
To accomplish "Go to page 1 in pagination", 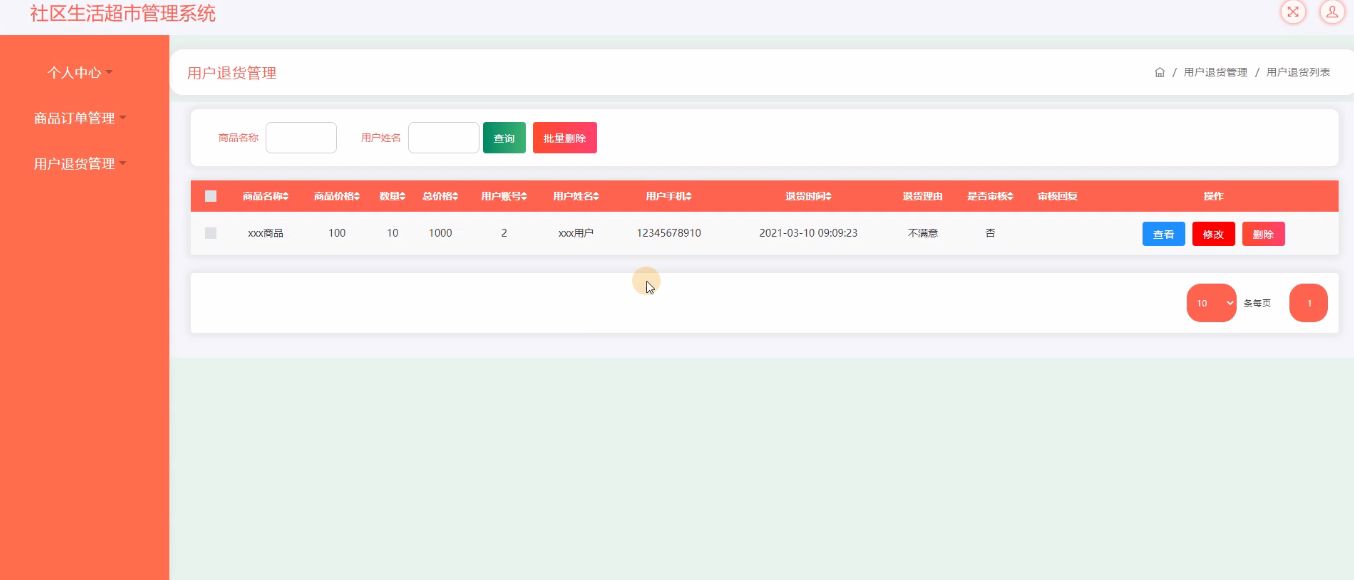I will pyautogui.click(x=1309, y=303).
